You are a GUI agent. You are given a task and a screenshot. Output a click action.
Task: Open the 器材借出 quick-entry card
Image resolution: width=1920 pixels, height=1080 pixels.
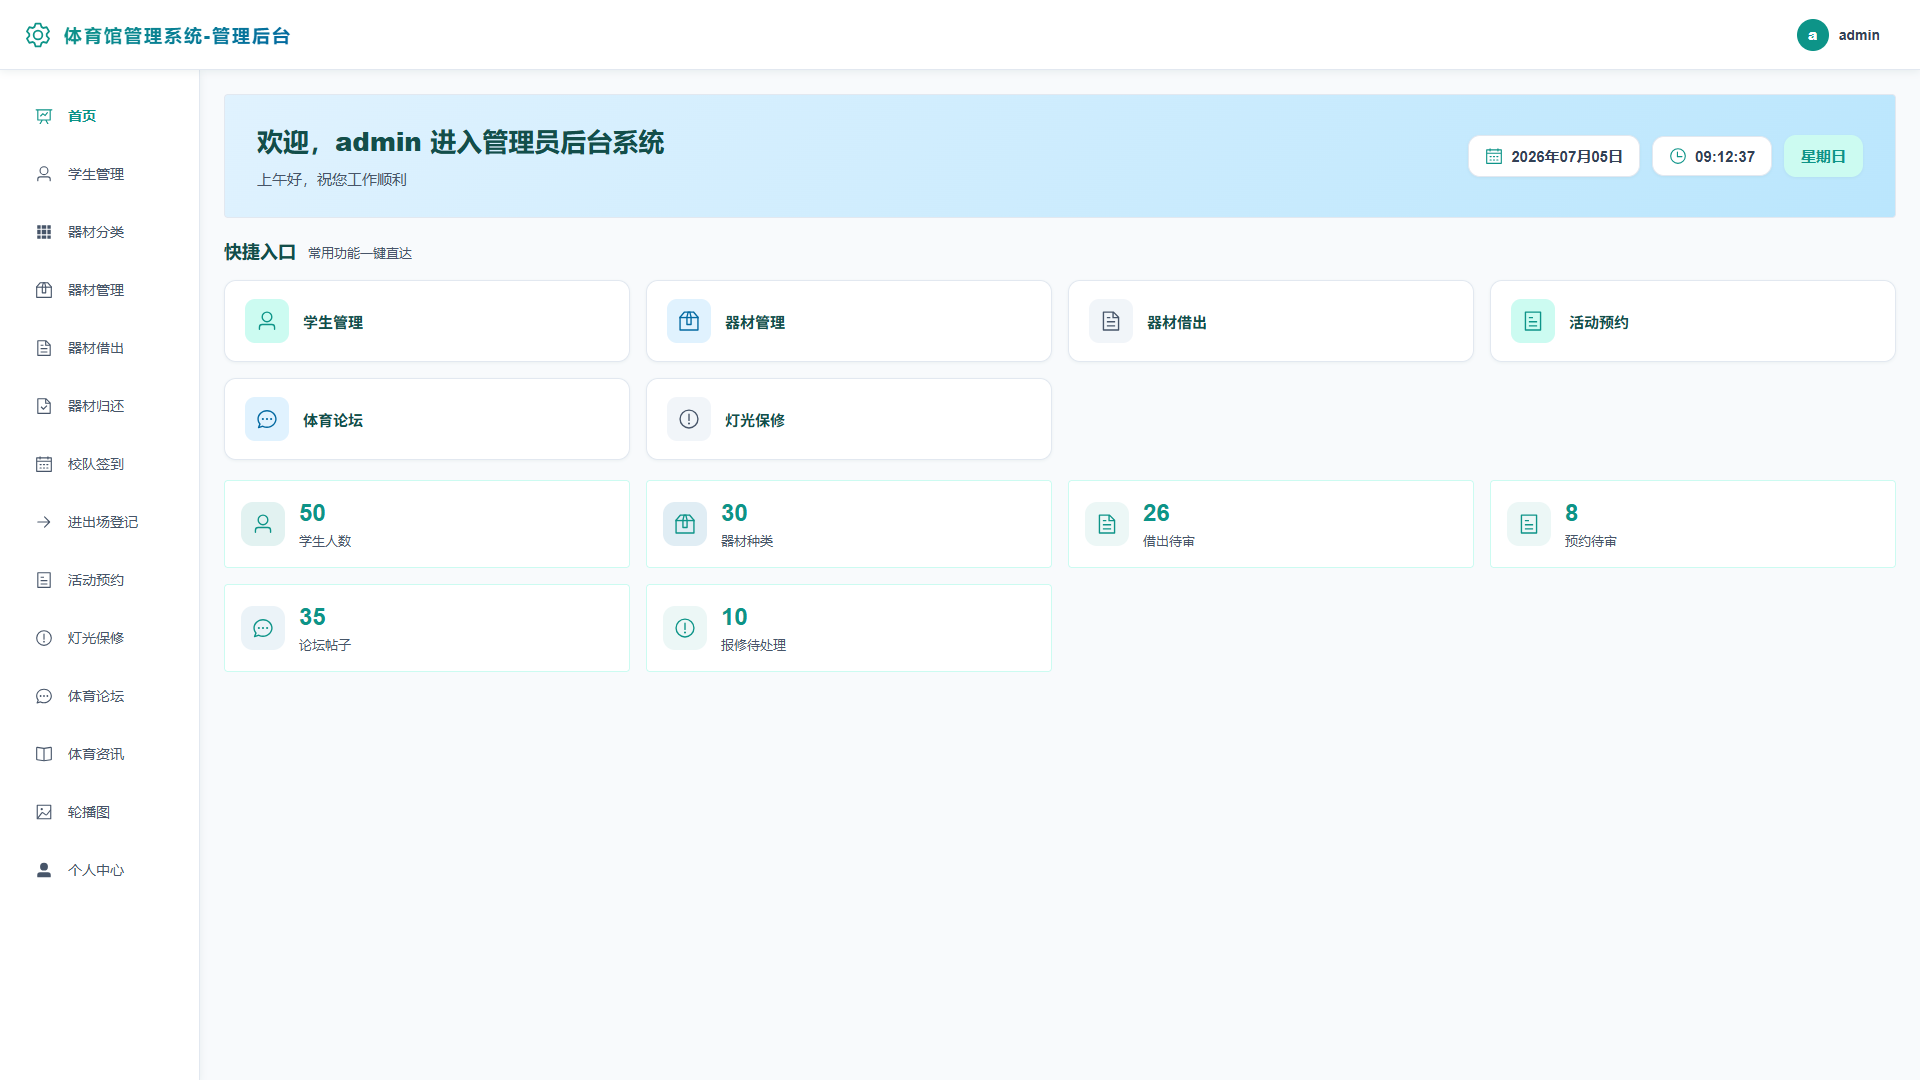click(x=1271, y=321)
